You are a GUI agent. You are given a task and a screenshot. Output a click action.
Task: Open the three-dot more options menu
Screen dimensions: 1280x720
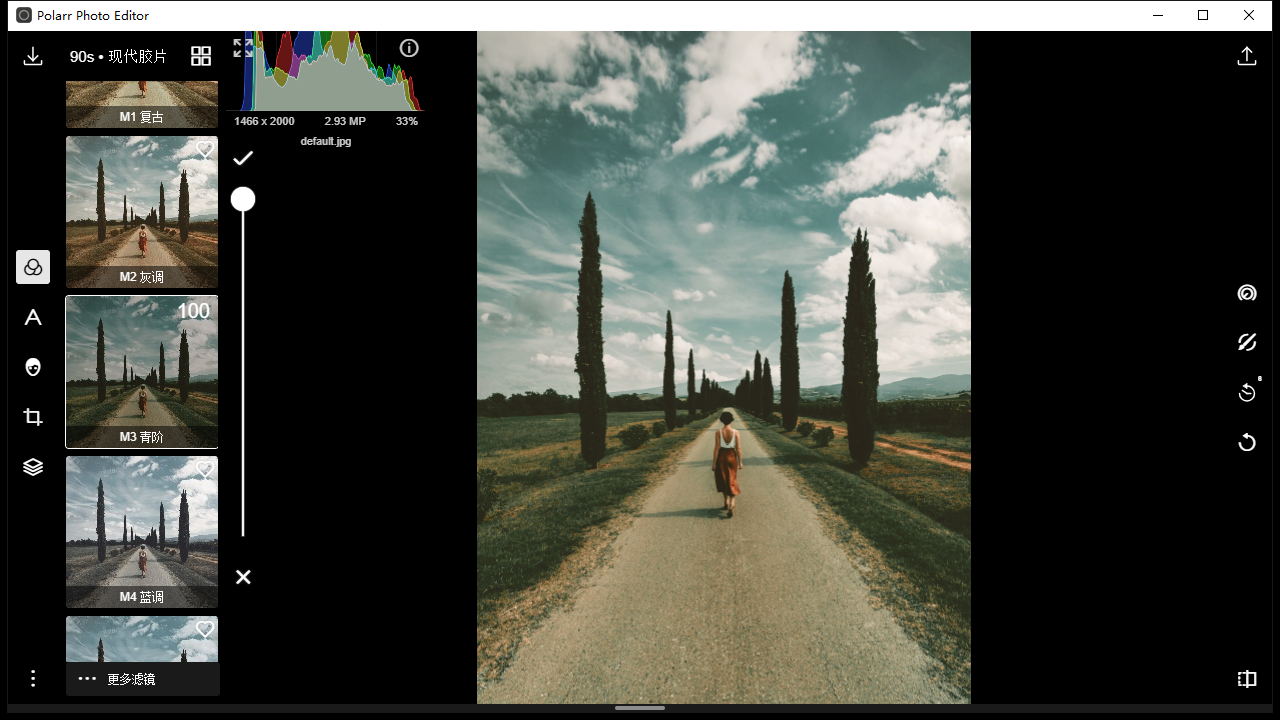point(33,679)
